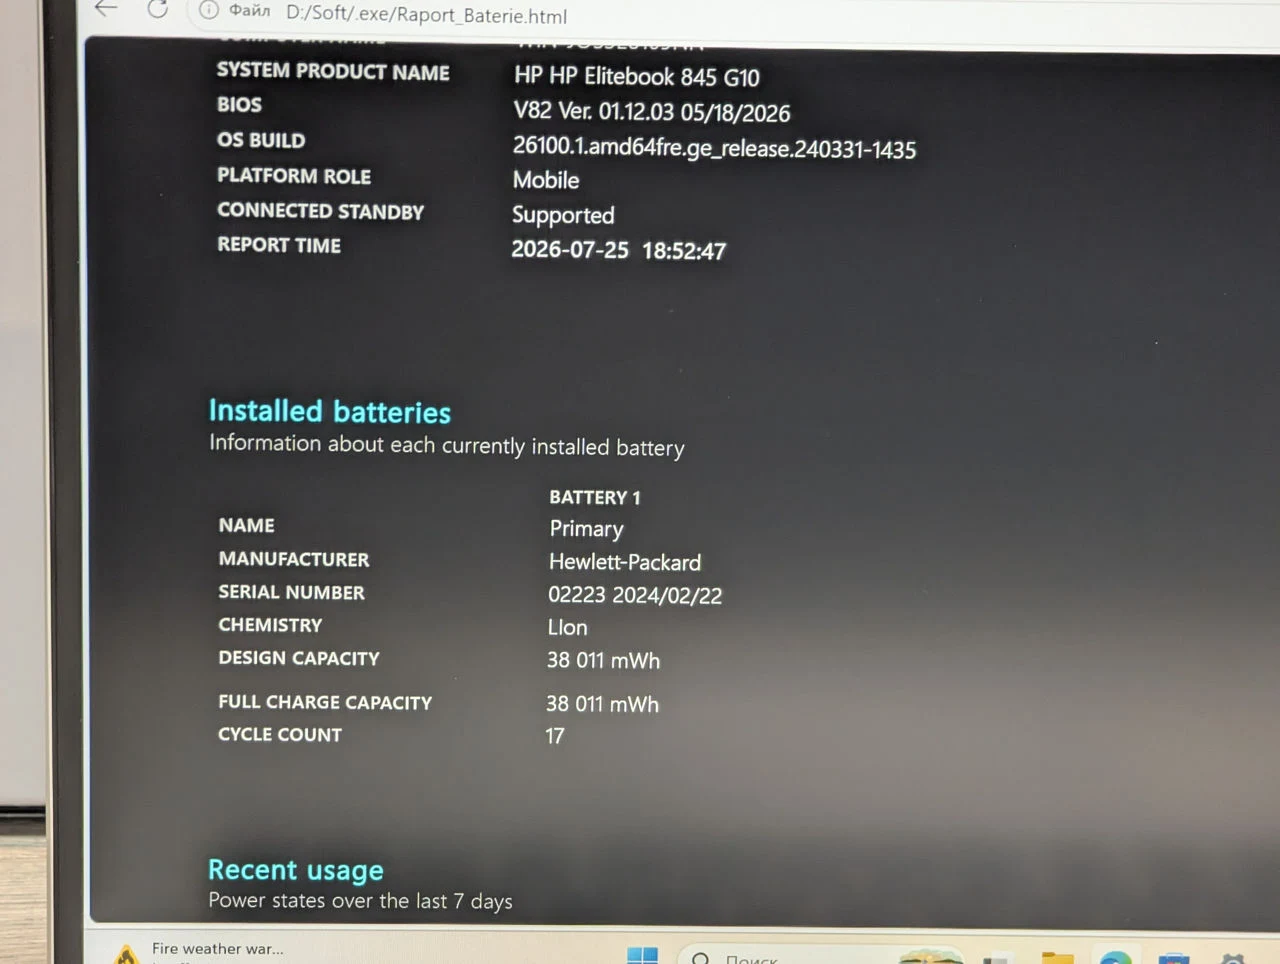Click the "PLATFORM ROLE" label
Screen dimensions: 1280x964
294,176
